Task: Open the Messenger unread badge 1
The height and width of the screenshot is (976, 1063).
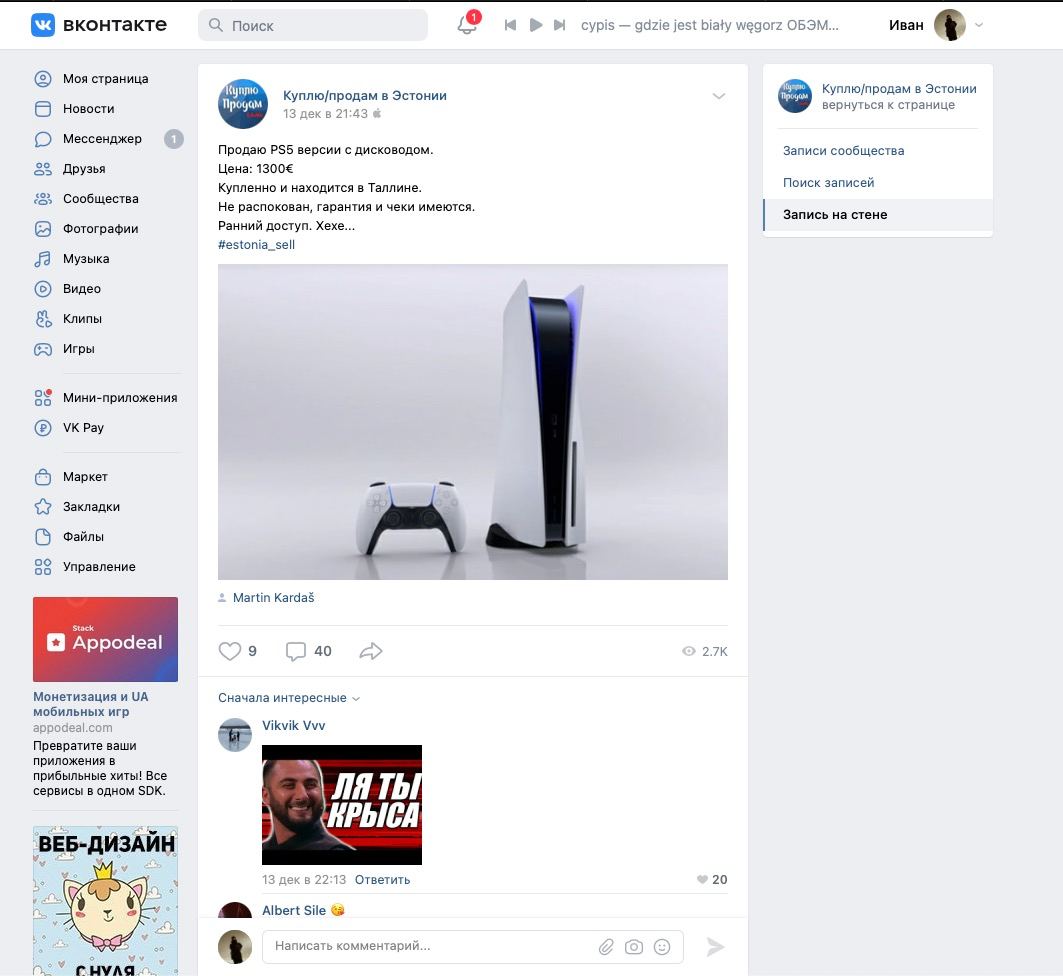Action: click(x=174, y=139)
